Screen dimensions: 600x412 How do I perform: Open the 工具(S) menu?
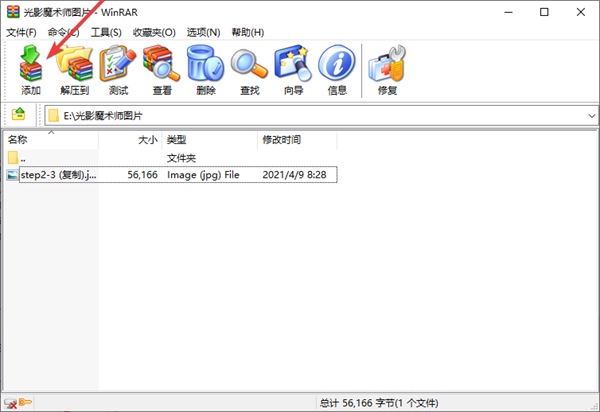point(106,33)
